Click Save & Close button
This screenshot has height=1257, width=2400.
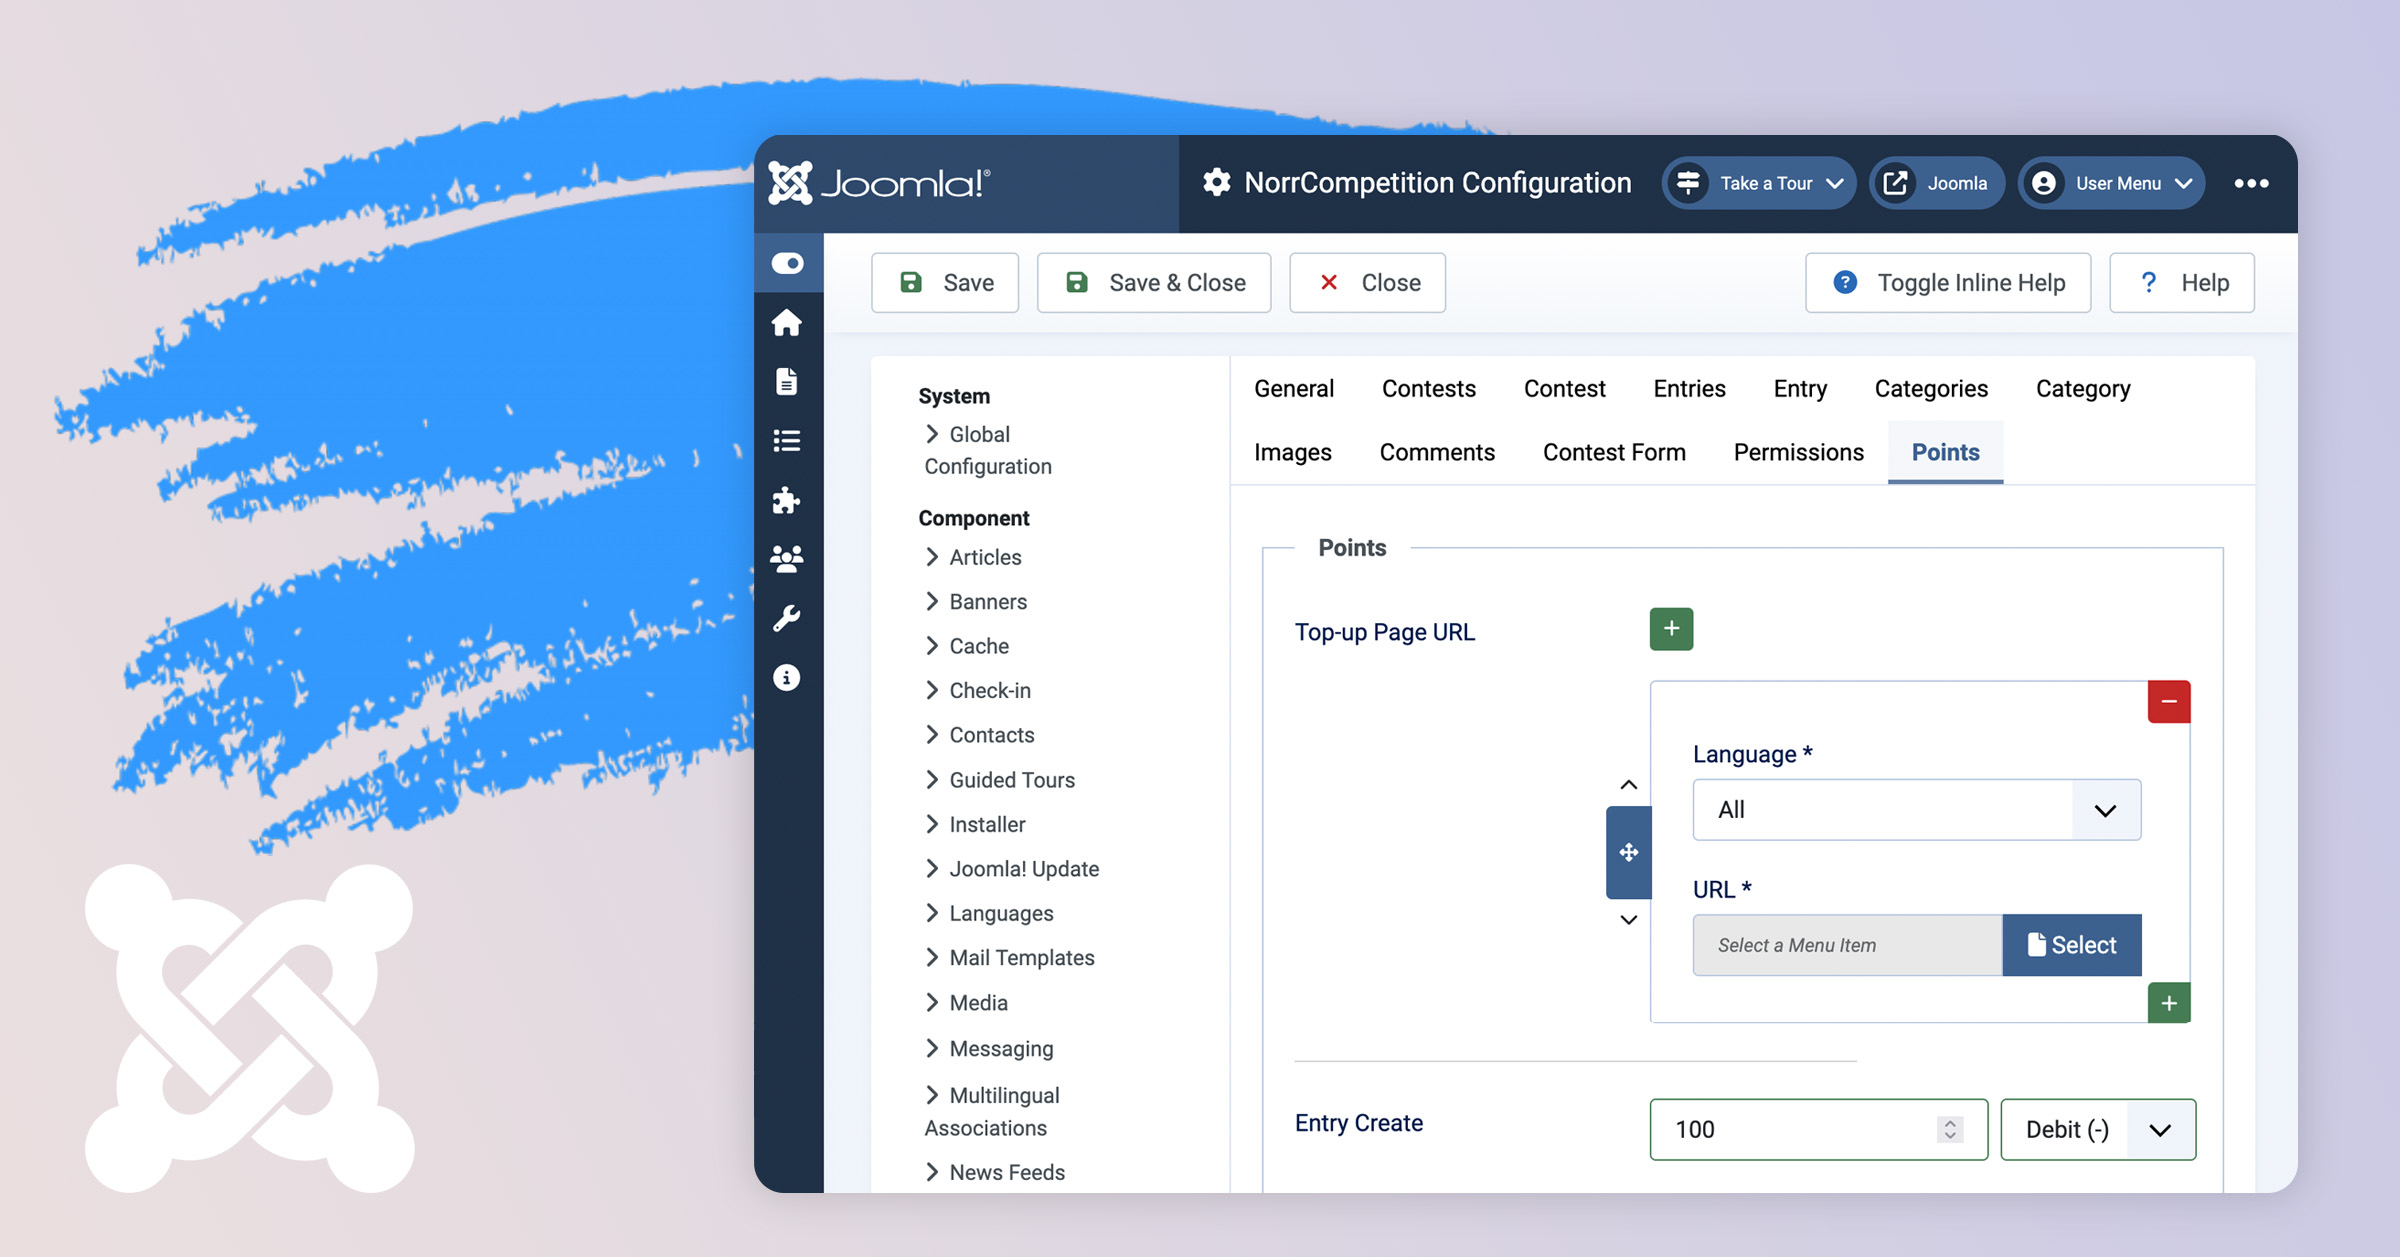(x=1154, y=283)
